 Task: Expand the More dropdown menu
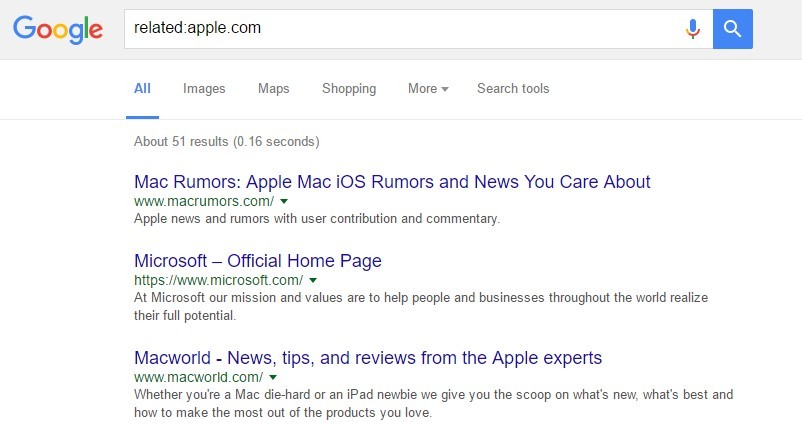pos(428,88)
